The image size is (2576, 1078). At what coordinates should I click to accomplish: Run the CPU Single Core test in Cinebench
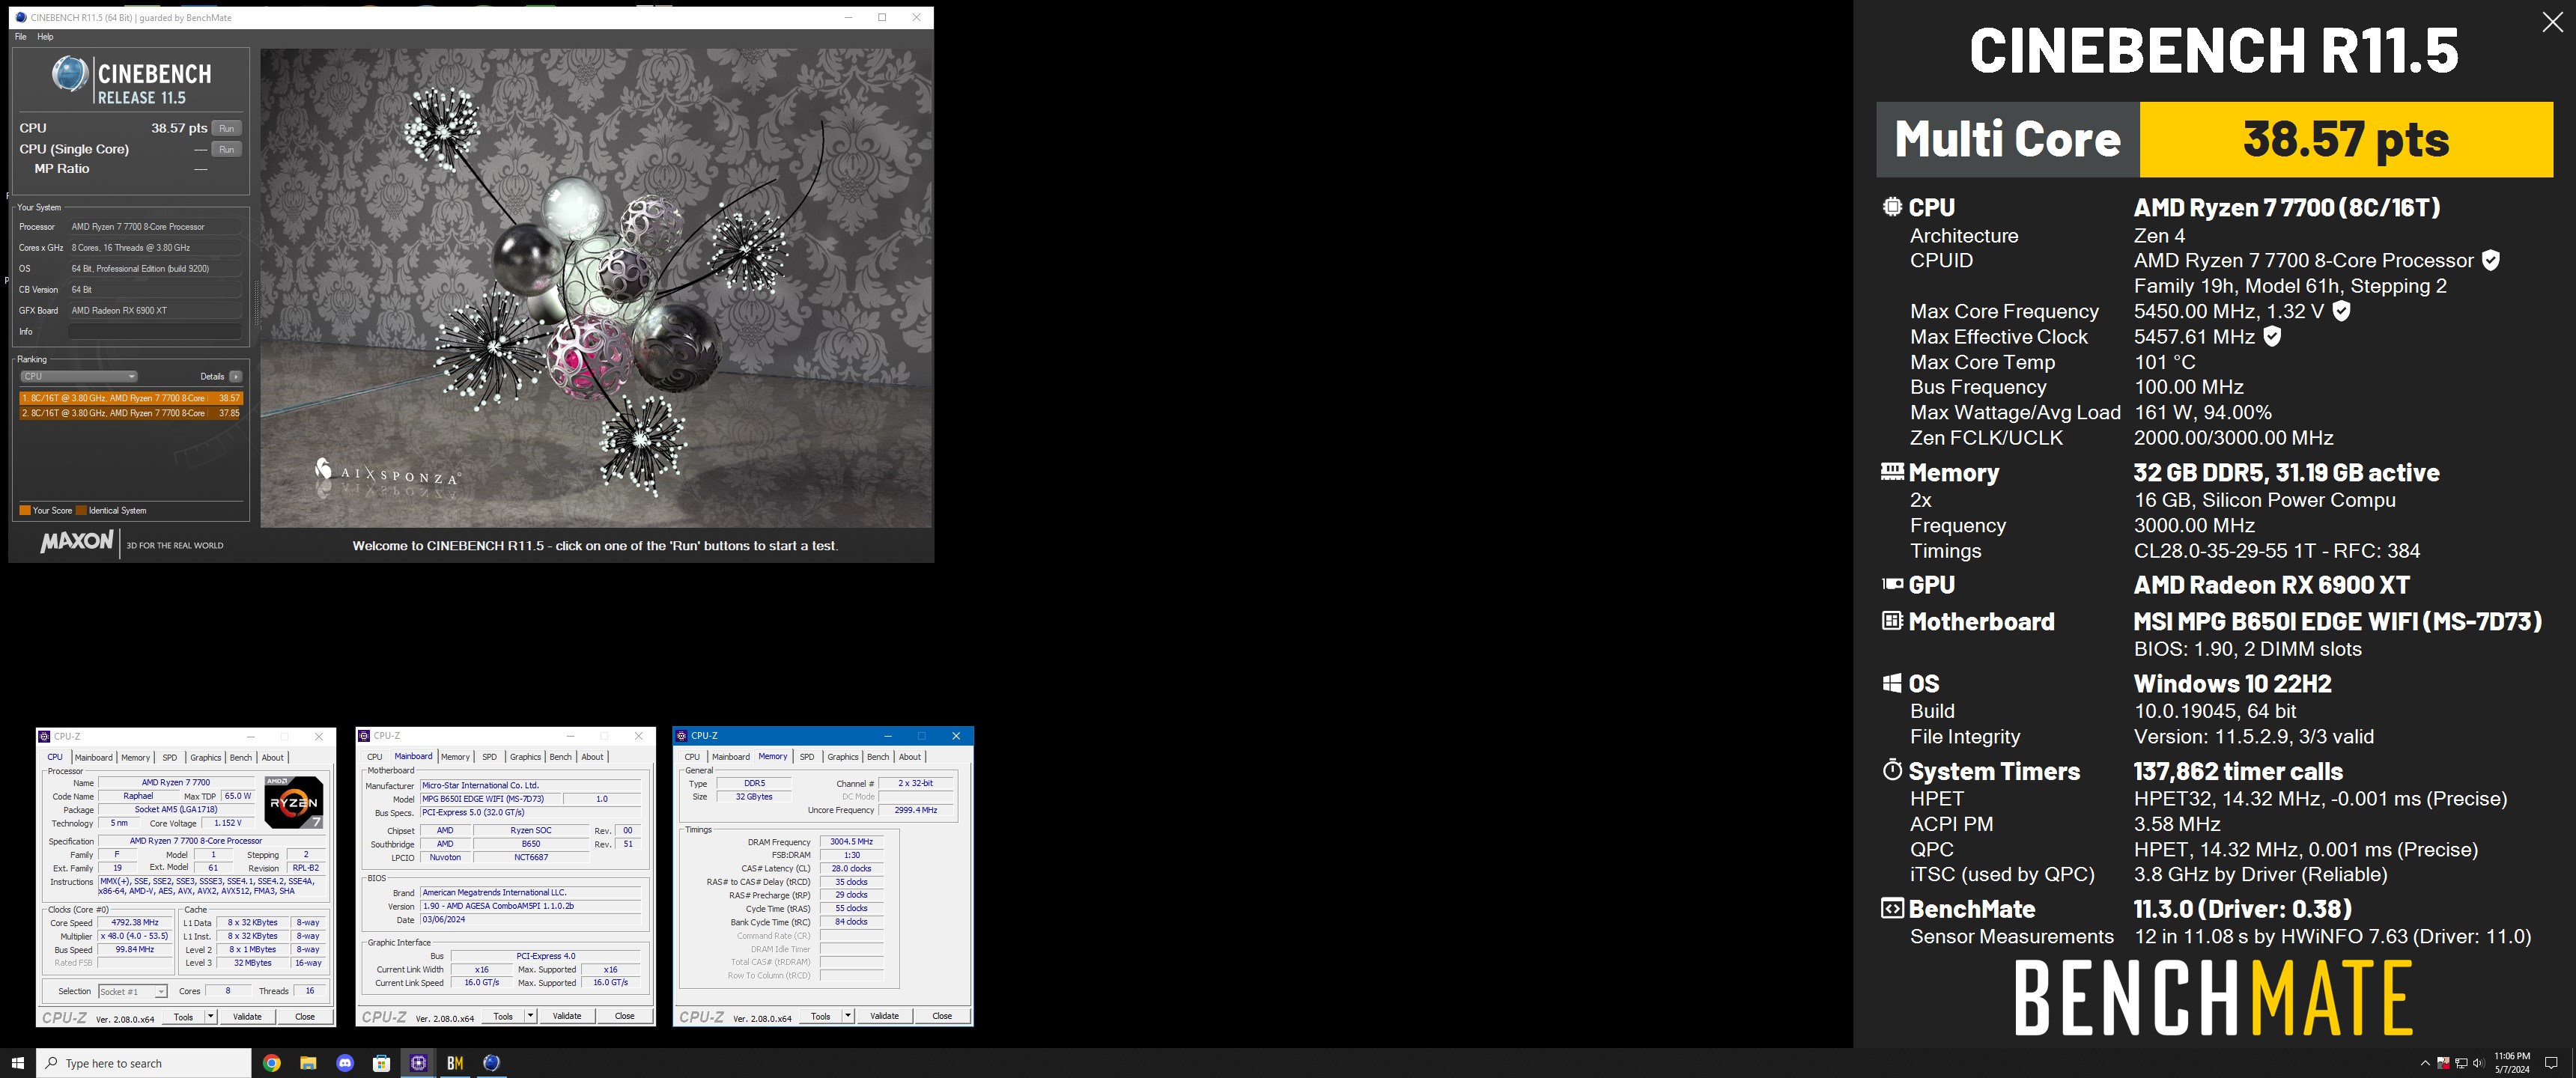[227, 149]
